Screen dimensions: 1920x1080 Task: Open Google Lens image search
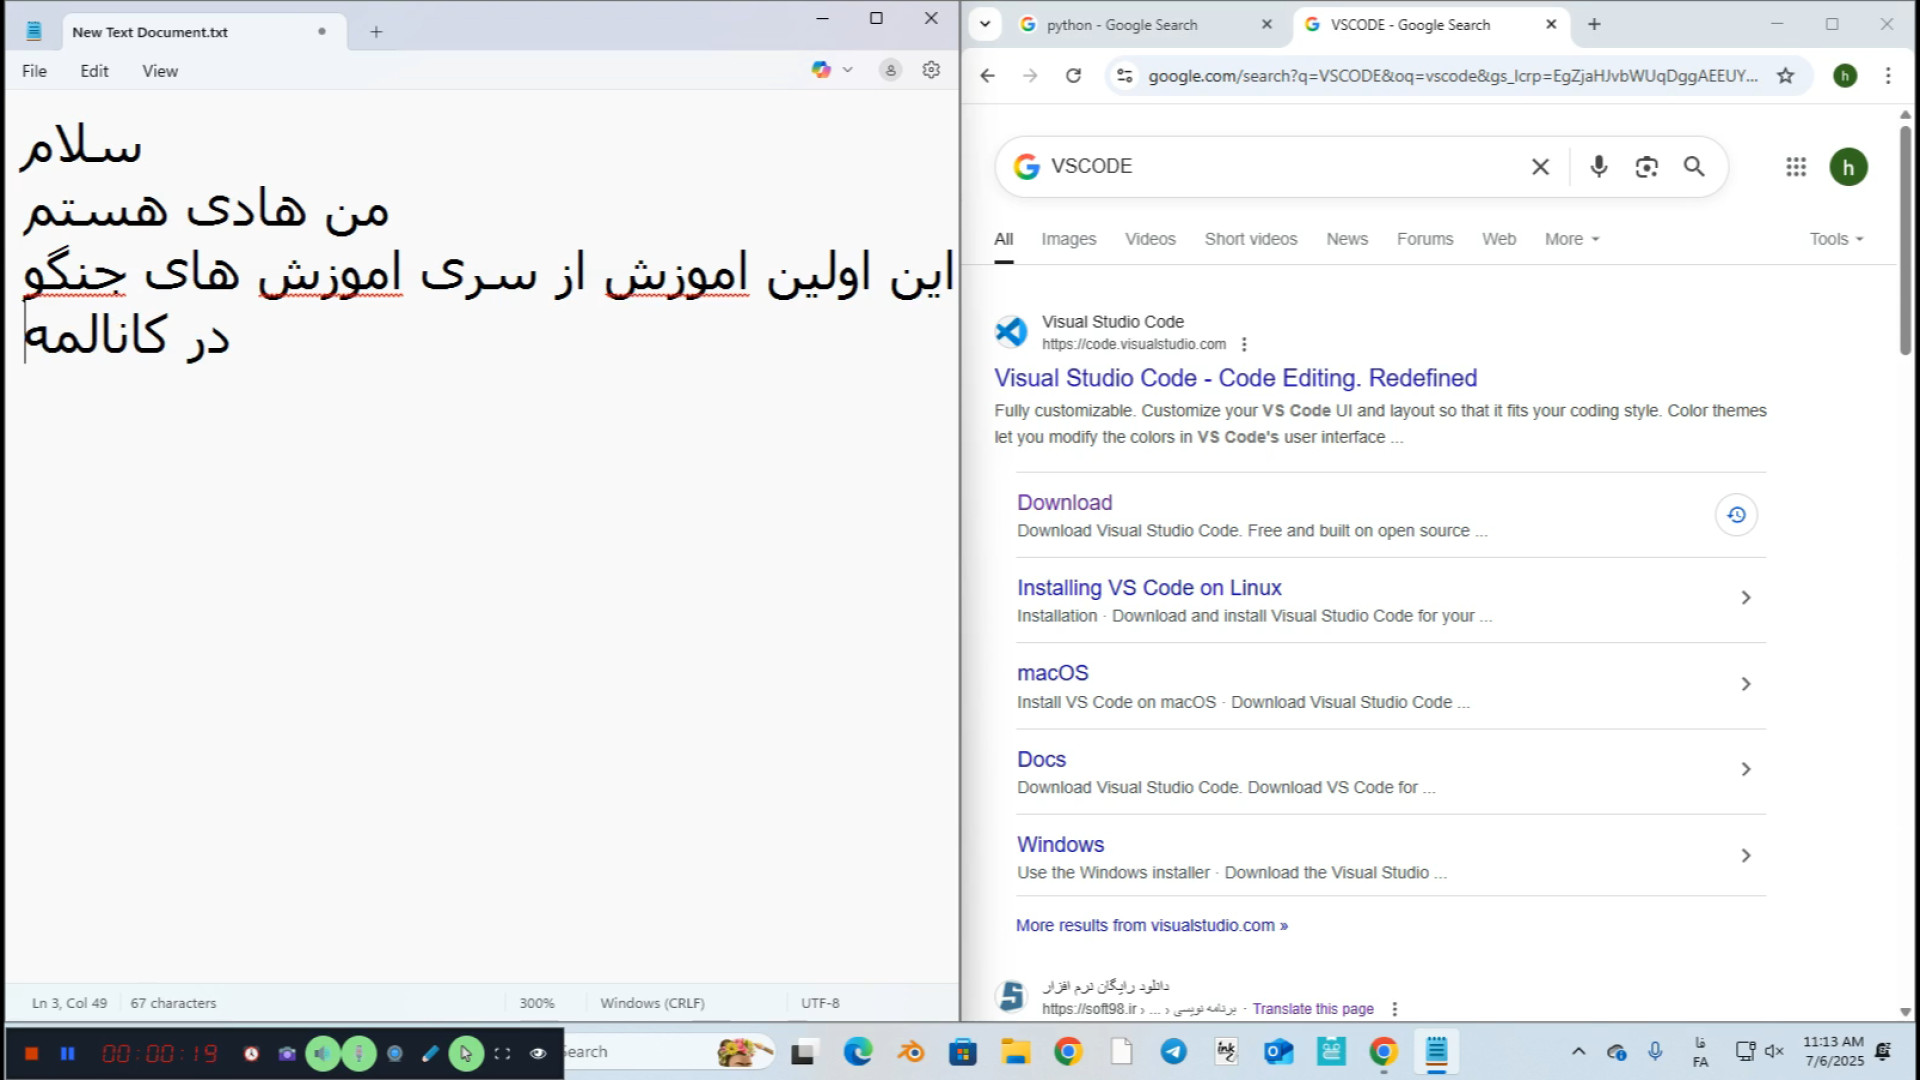(x=1646, y=167)
